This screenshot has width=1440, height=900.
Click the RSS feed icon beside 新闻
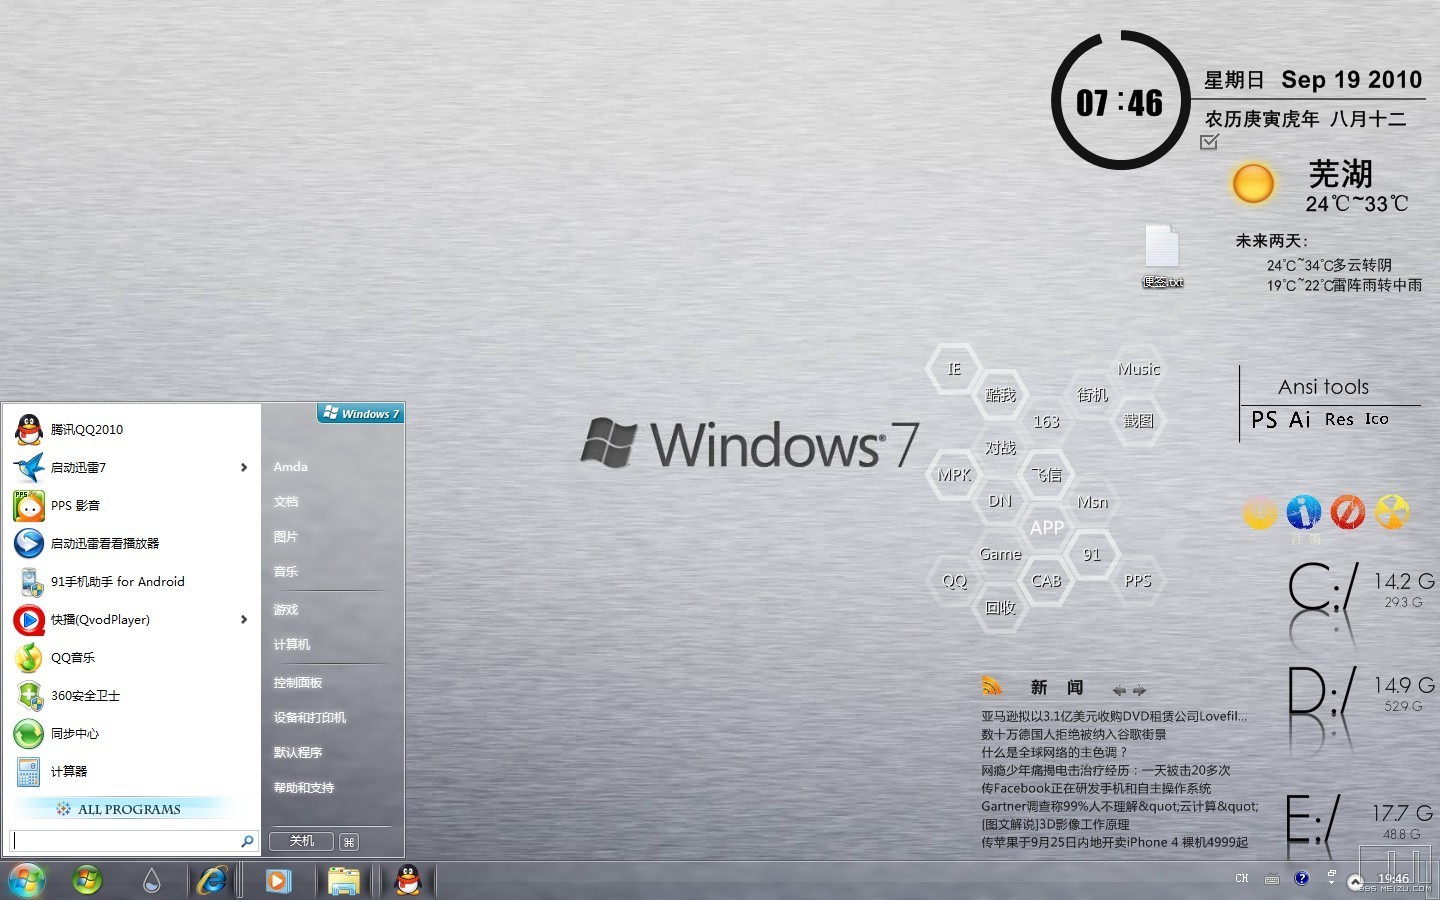(991, 686)
